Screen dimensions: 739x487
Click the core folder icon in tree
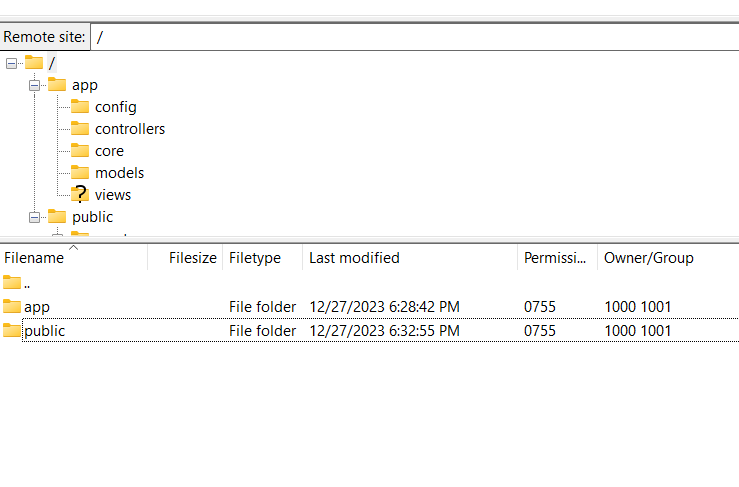click(x=80, y=151)
